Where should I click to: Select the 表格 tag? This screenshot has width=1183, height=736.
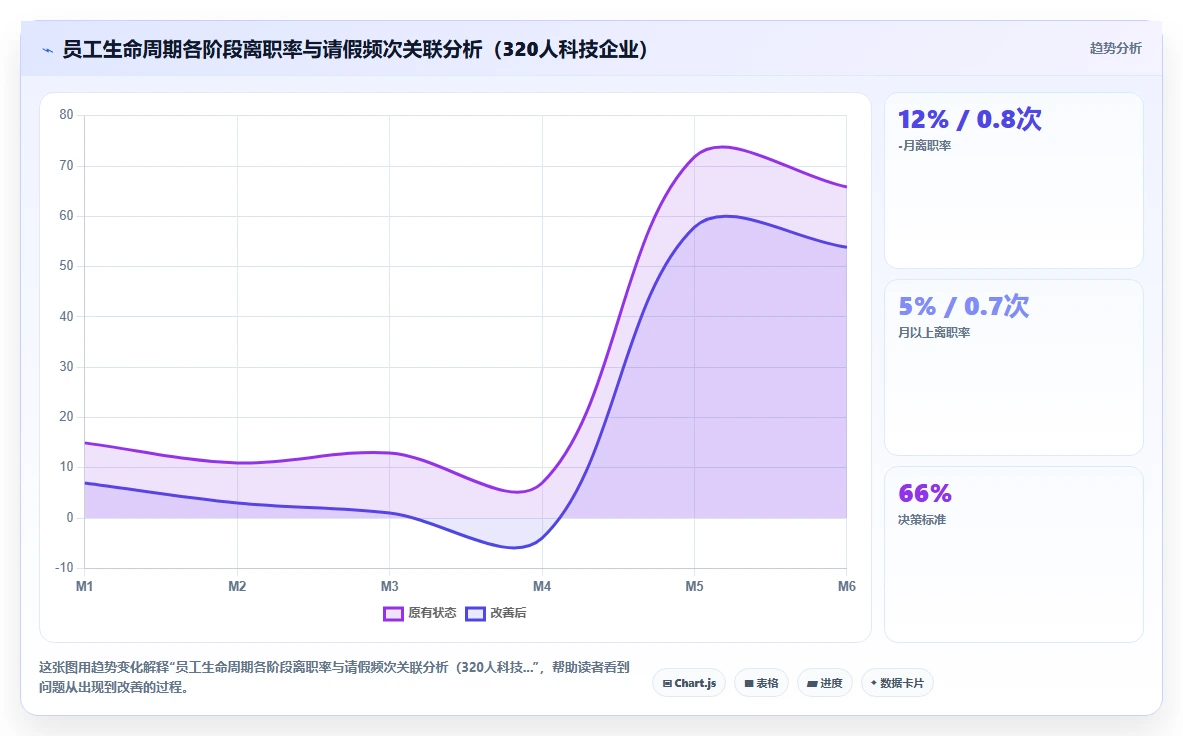761,683
